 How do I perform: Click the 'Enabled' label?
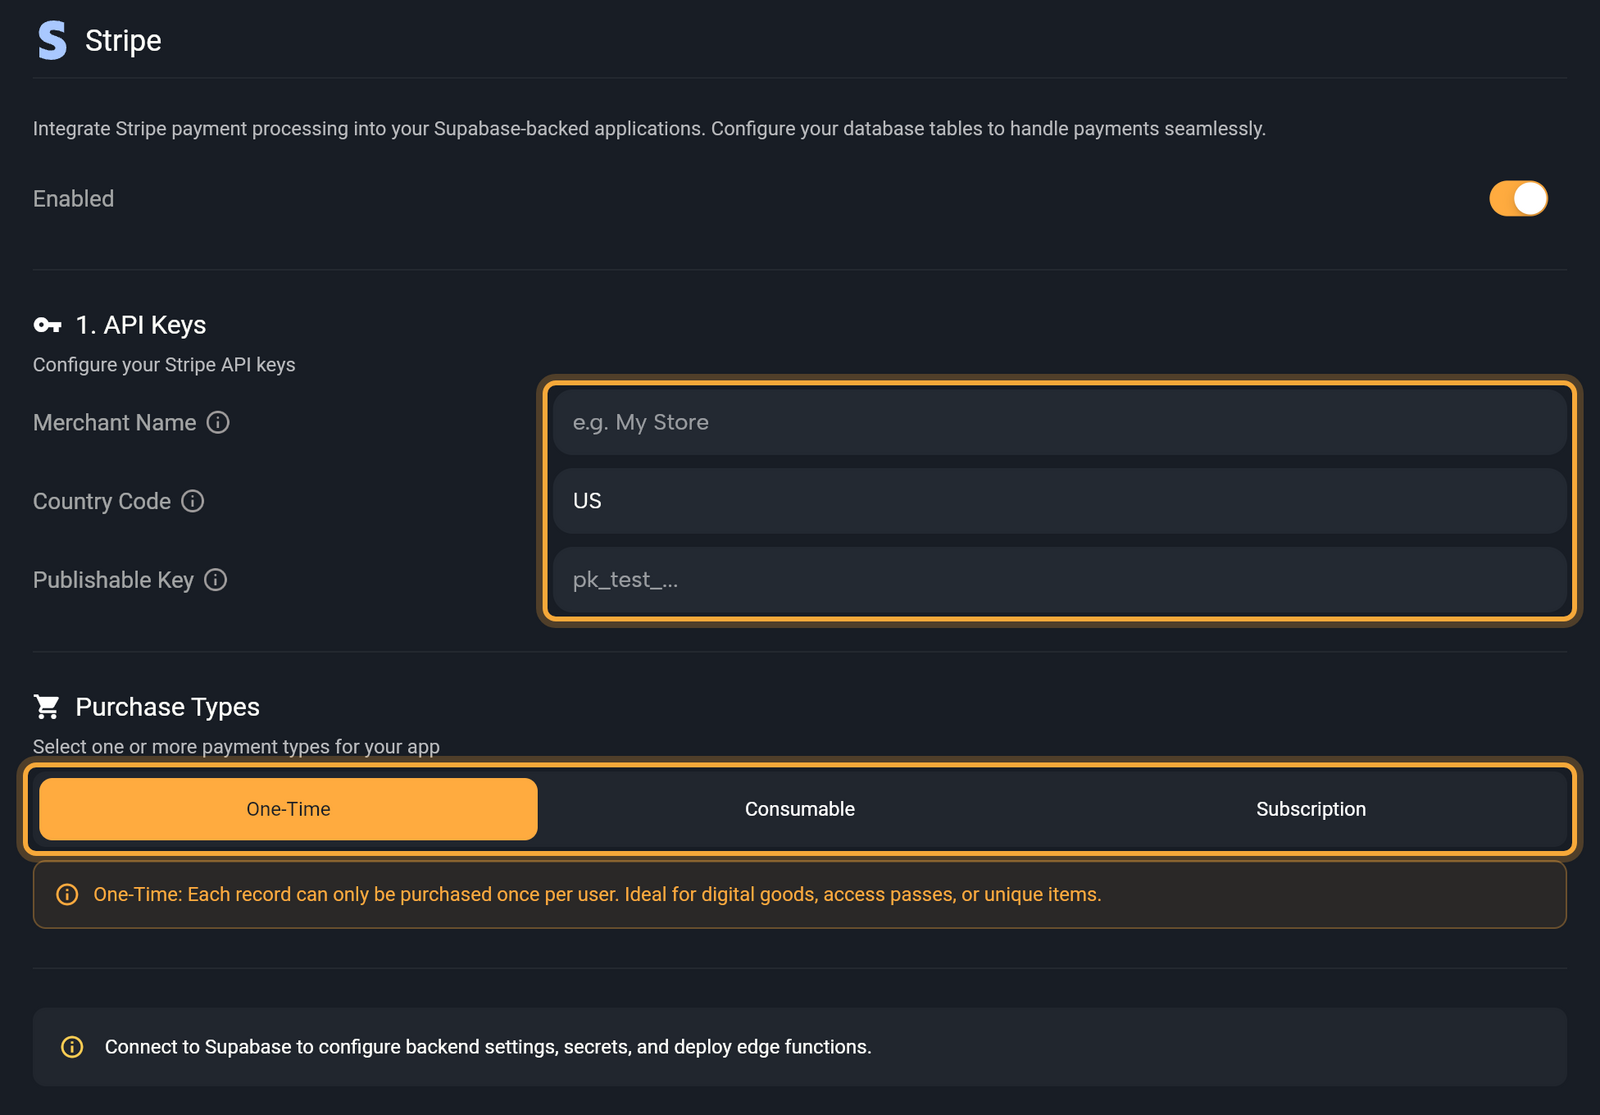pyautogui.click(x=74, y=199)
